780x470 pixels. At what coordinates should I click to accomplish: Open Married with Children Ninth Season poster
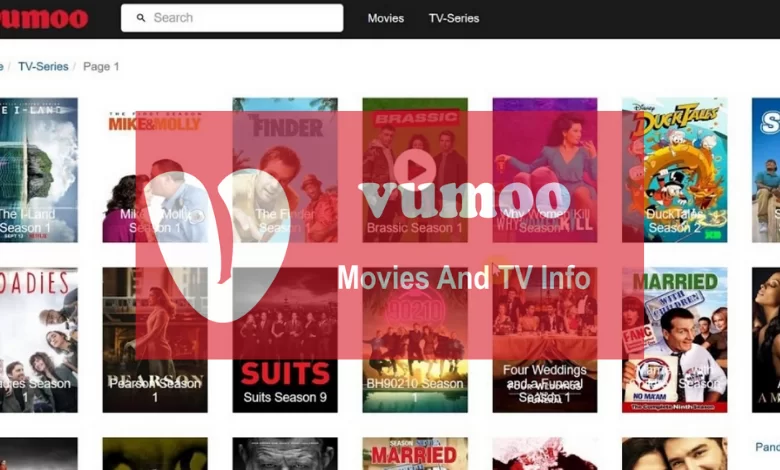[x=675, y=340]
